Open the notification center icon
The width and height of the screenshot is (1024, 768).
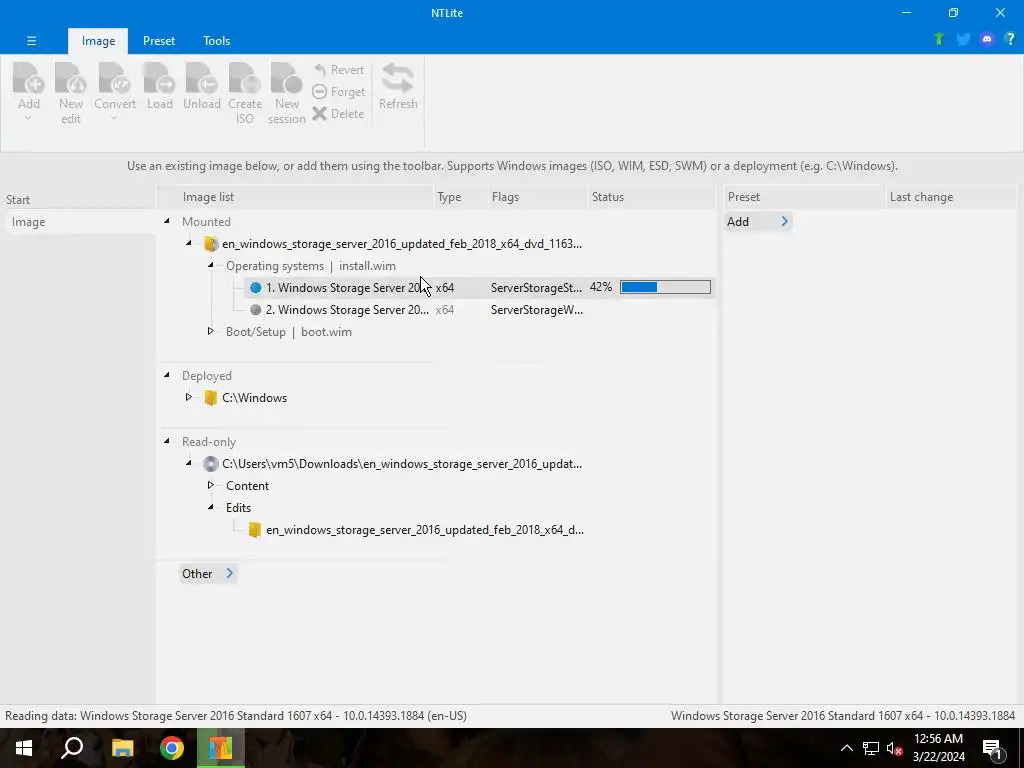[x=993, y=748]
